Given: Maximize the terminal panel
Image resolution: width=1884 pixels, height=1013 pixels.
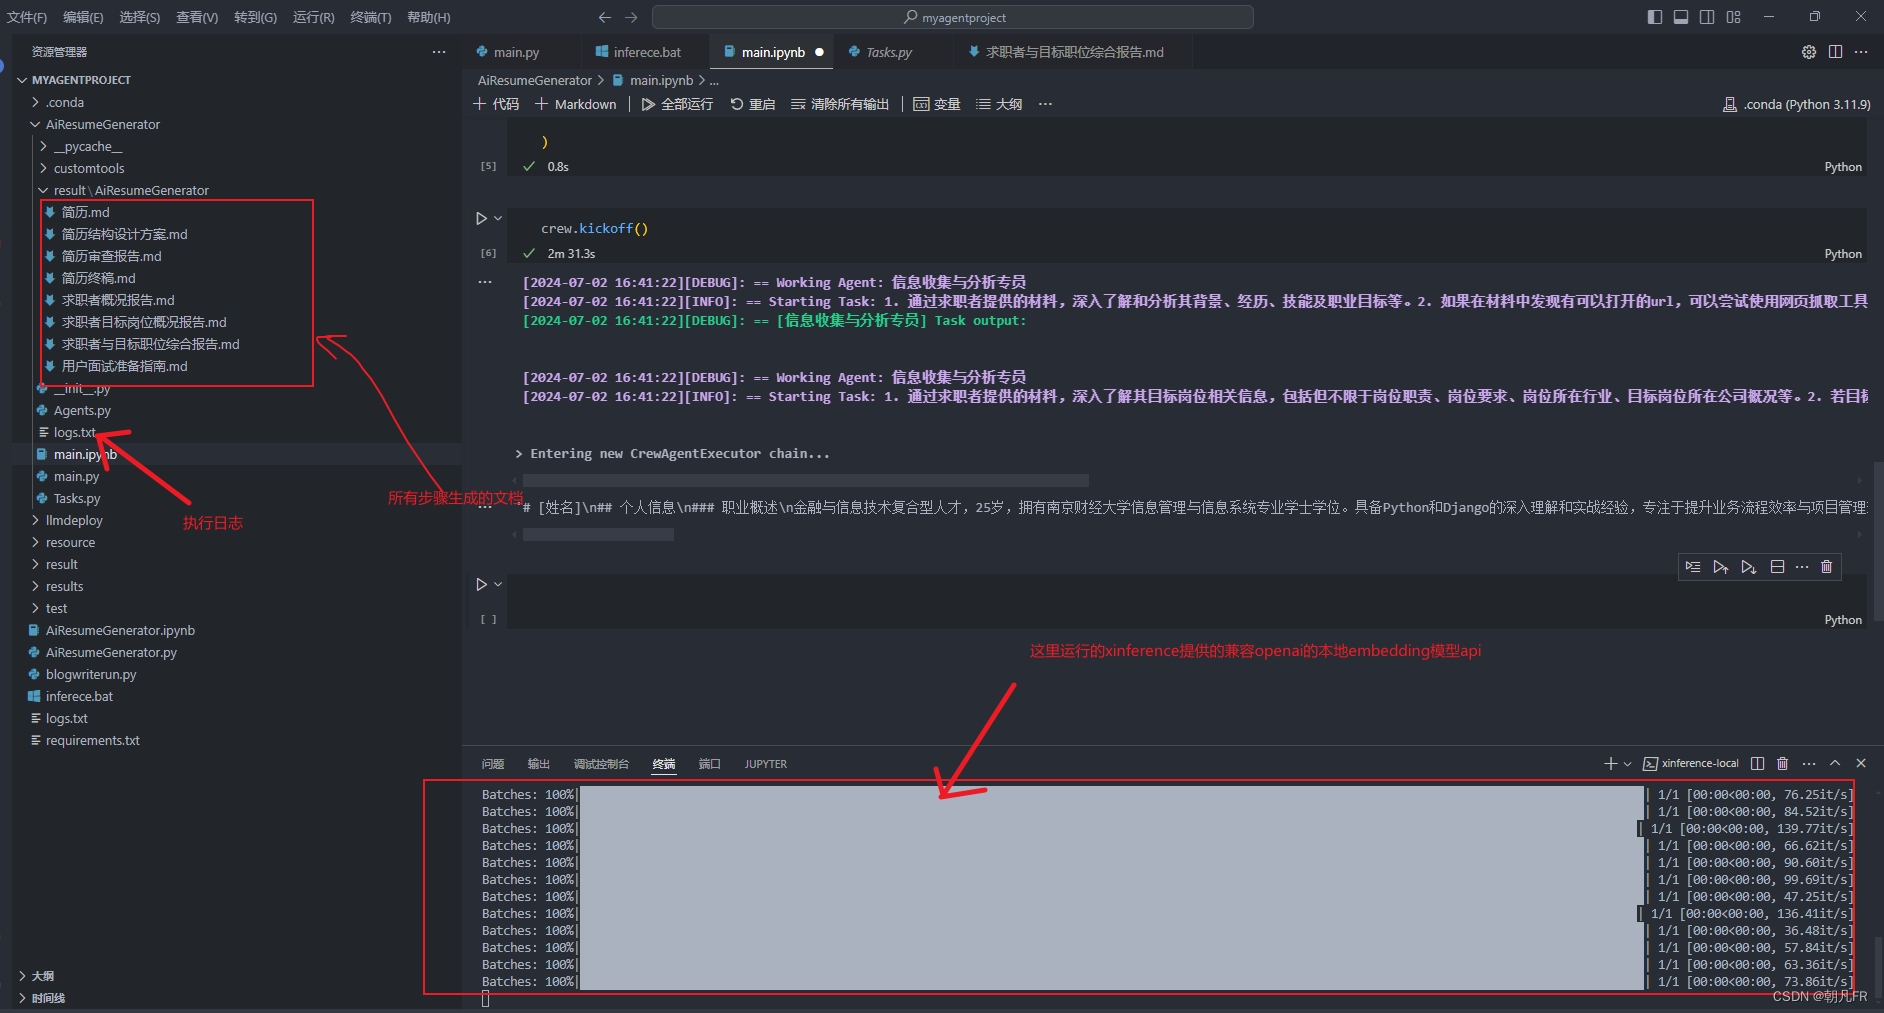Looking at the screenshot, I should (1835, 763).
